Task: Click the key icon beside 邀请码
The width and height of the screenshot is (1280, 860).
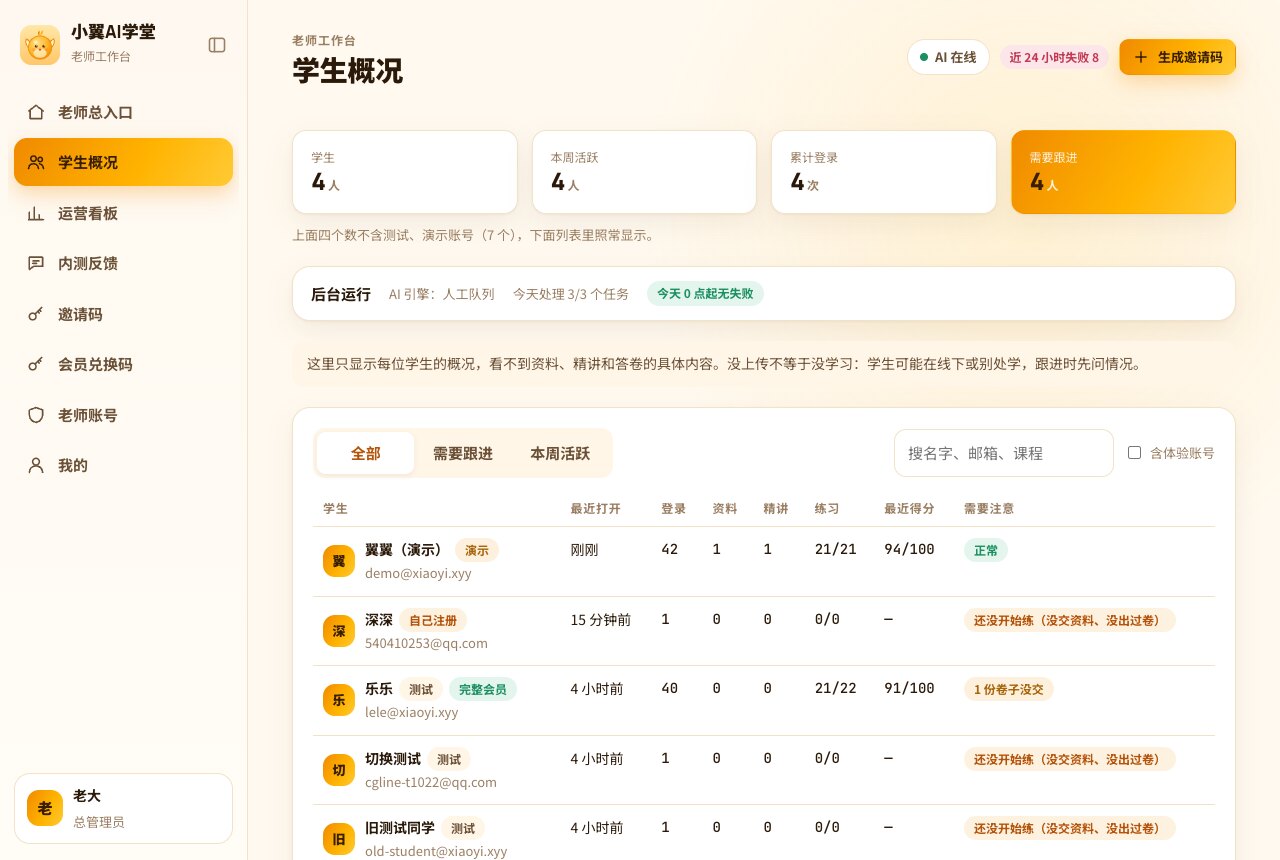Action: 36,314
